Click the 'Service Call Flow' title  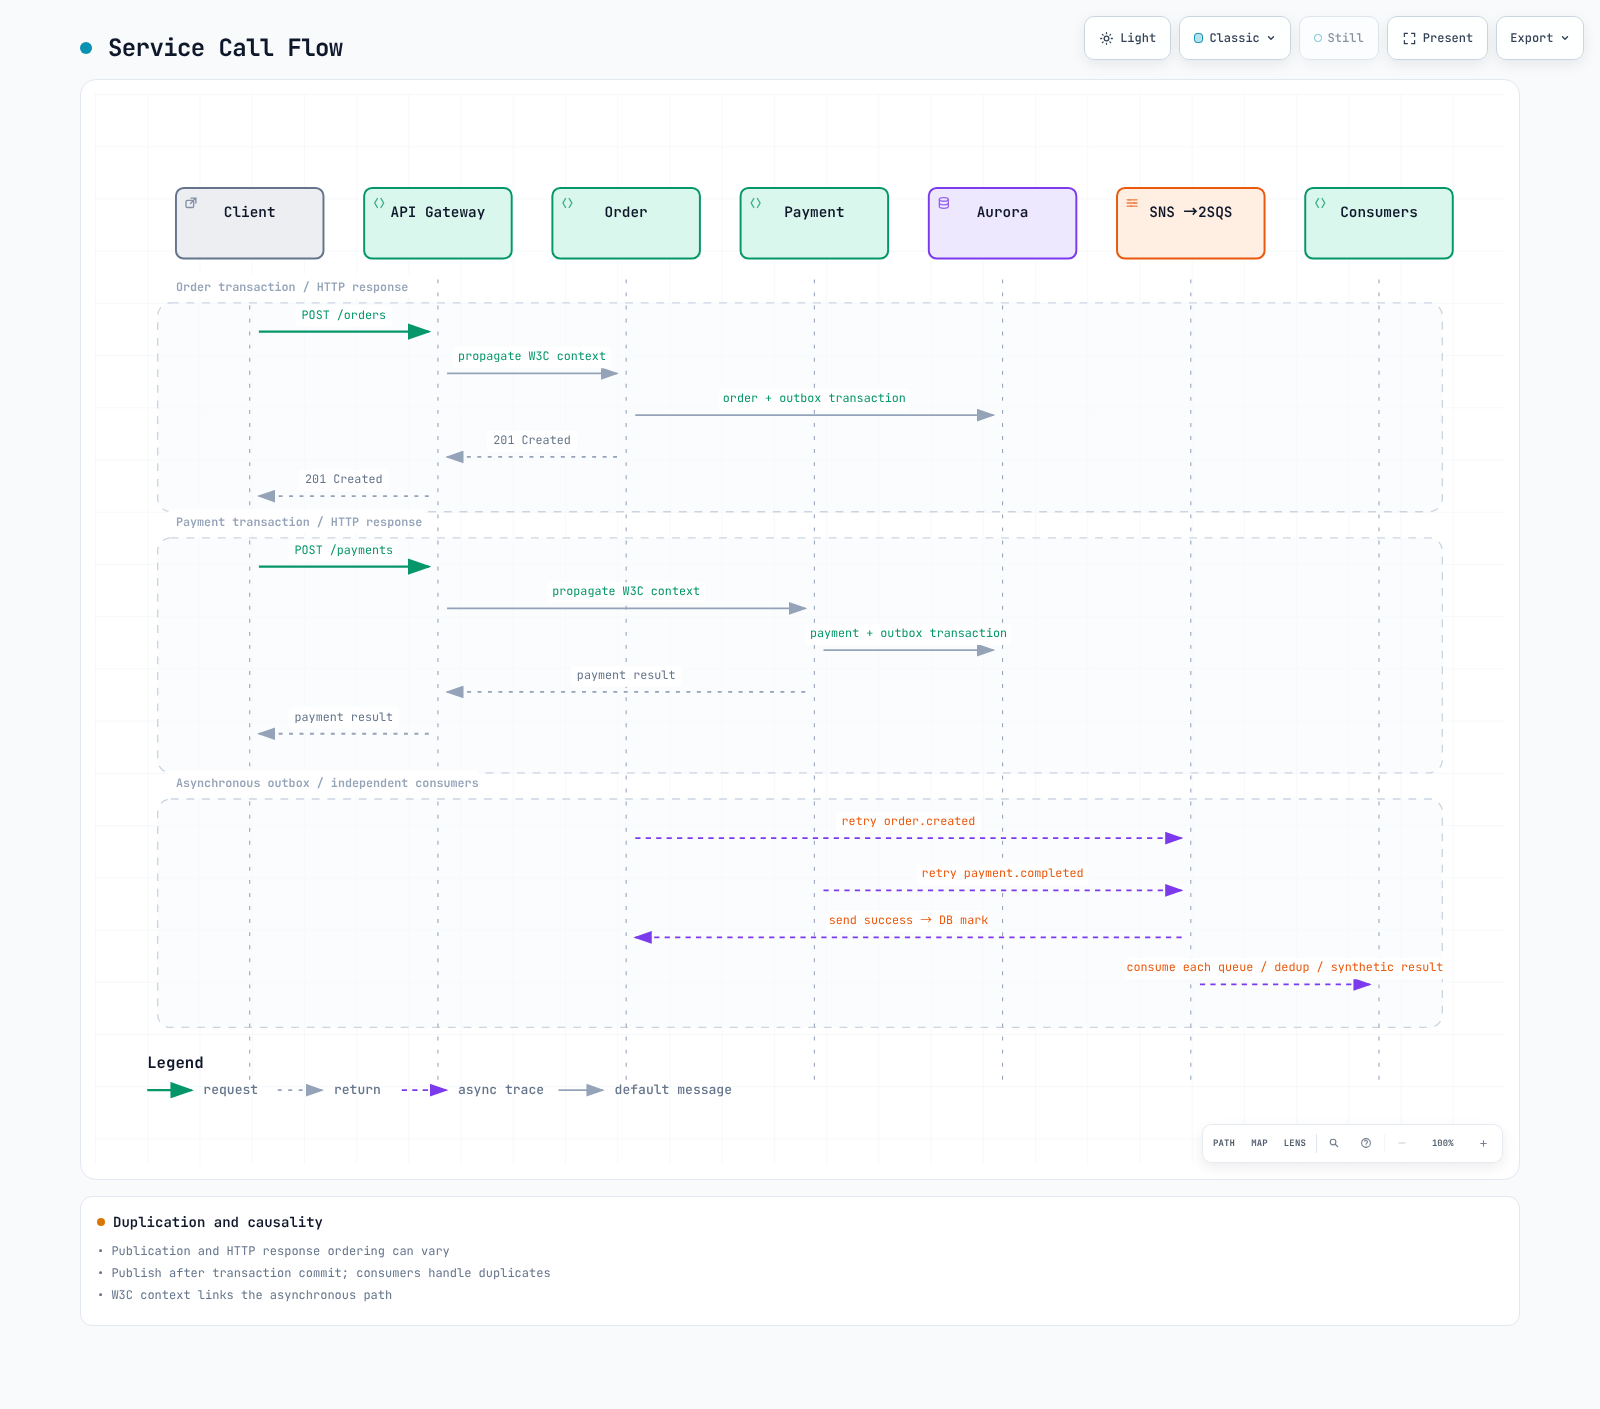click(x=225, y=48)
